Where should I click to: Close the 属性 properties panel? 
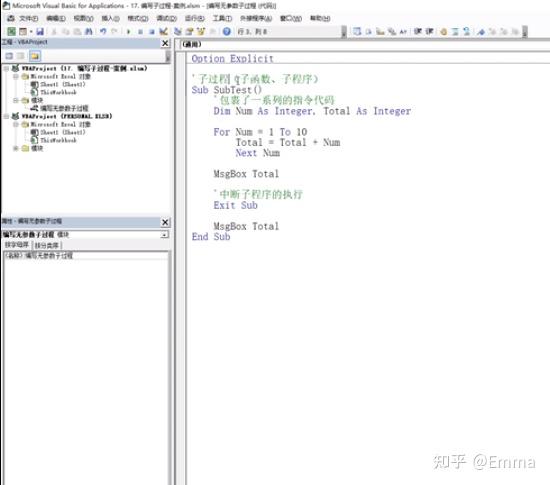pos(165,222)
